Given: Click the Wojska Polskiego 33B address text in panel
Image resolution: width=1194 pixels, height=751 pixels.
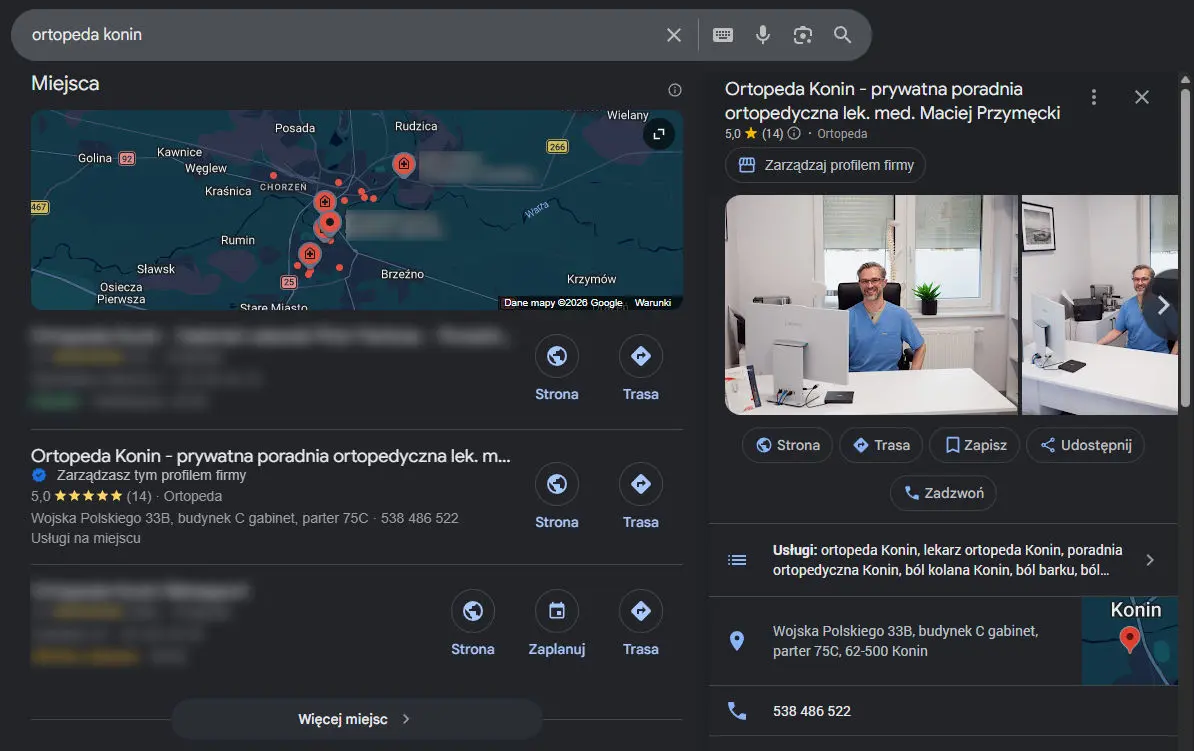Looking at the screenshot, I should click(905, 641).
